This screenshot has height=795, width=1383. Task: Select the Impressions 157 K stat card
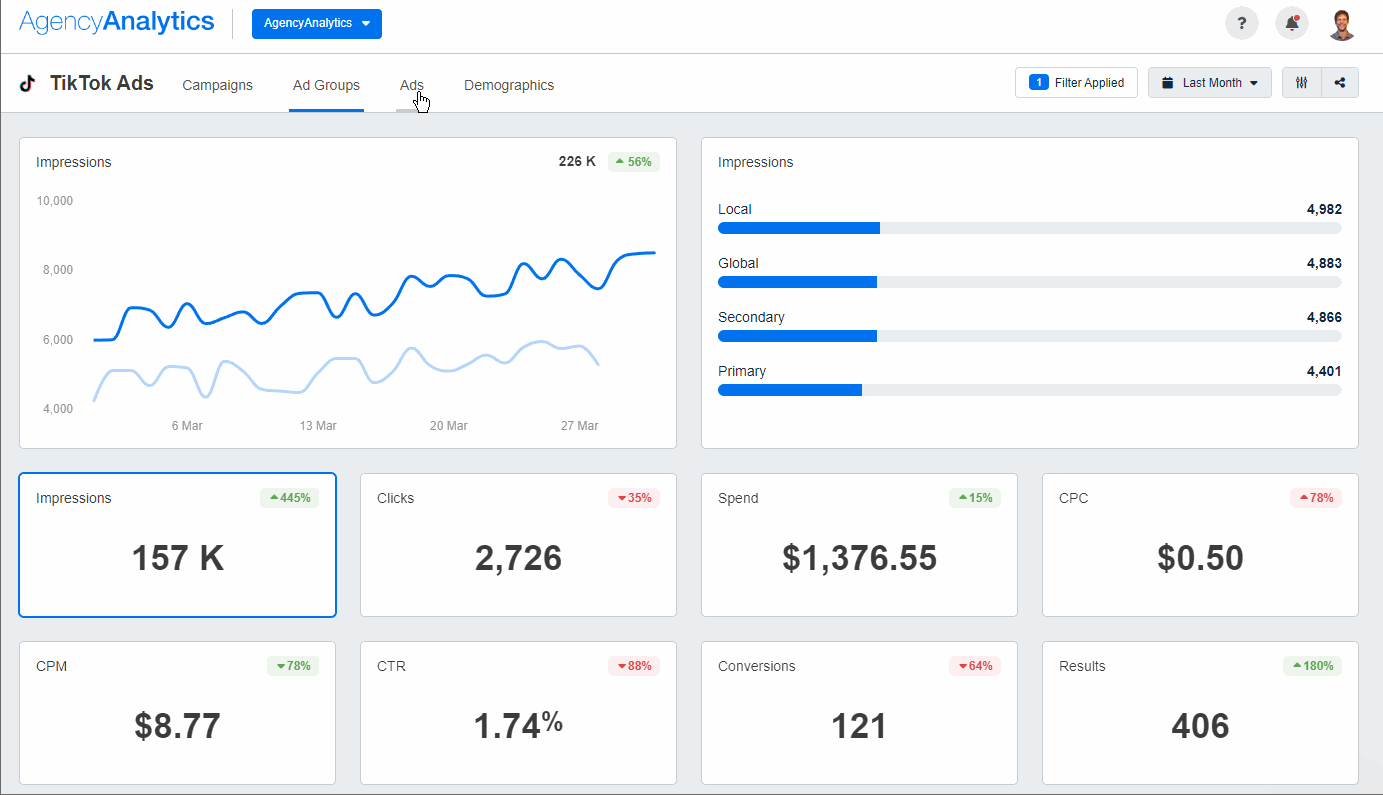pos(177,545)
